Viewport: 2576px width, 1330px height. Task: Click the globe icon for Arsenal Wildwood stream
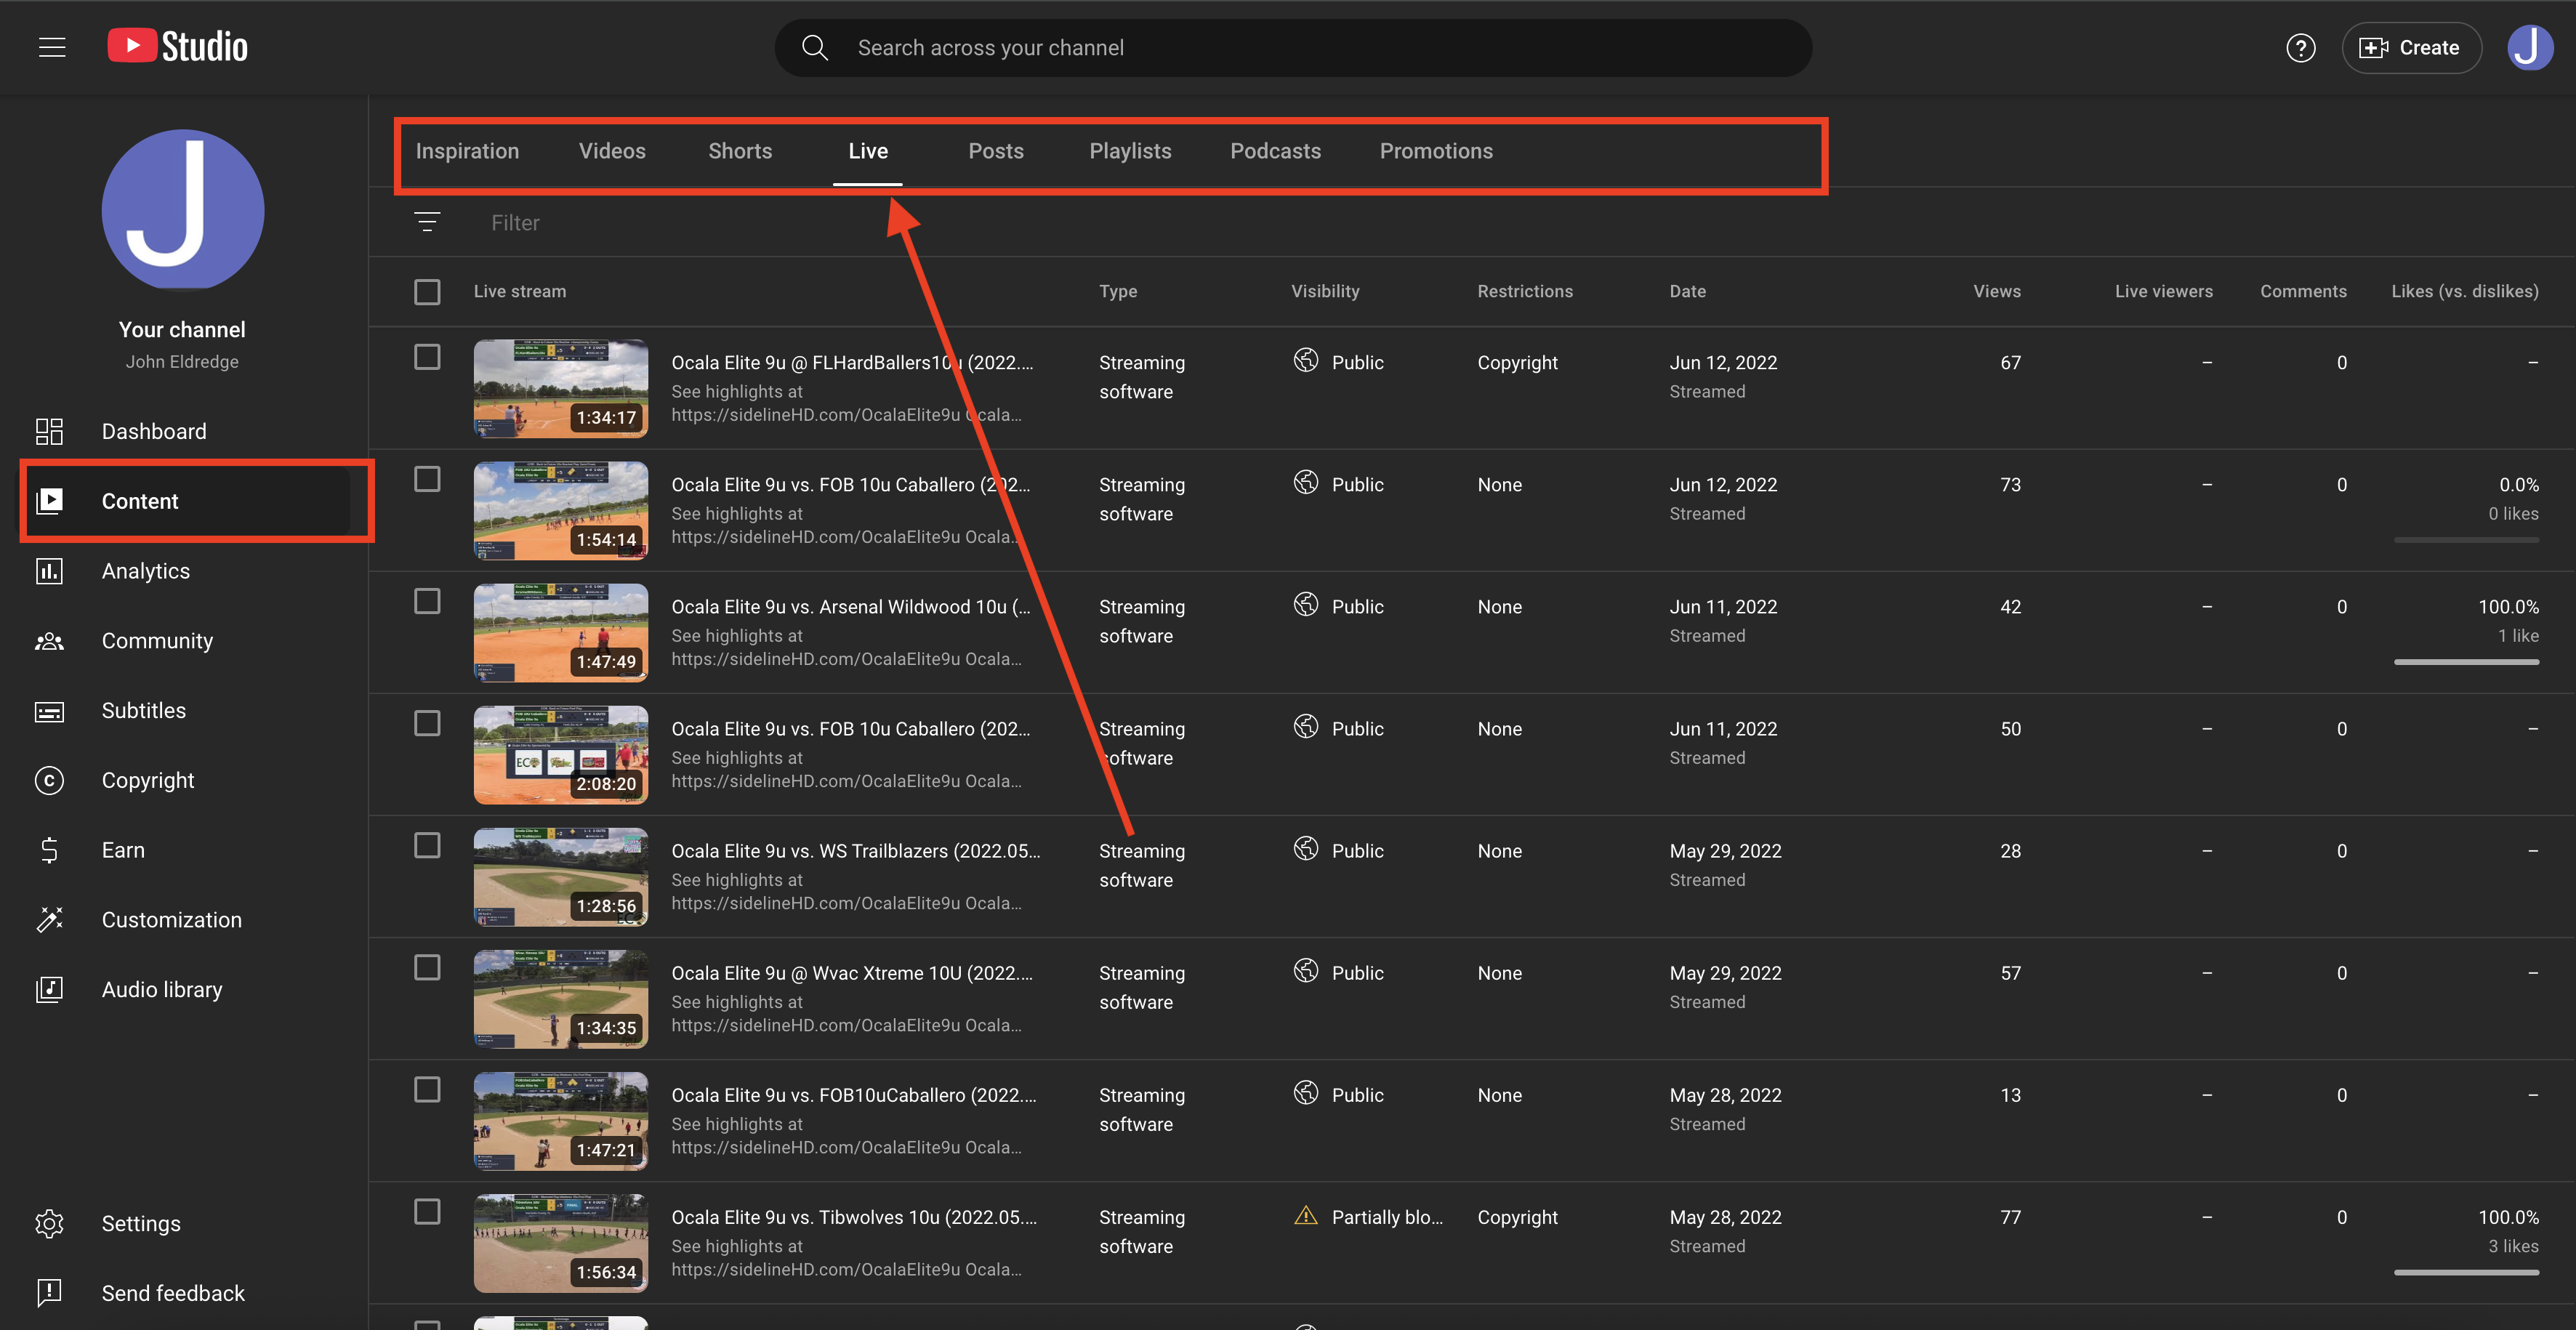pyautogui.click(x=1305, y=604)
